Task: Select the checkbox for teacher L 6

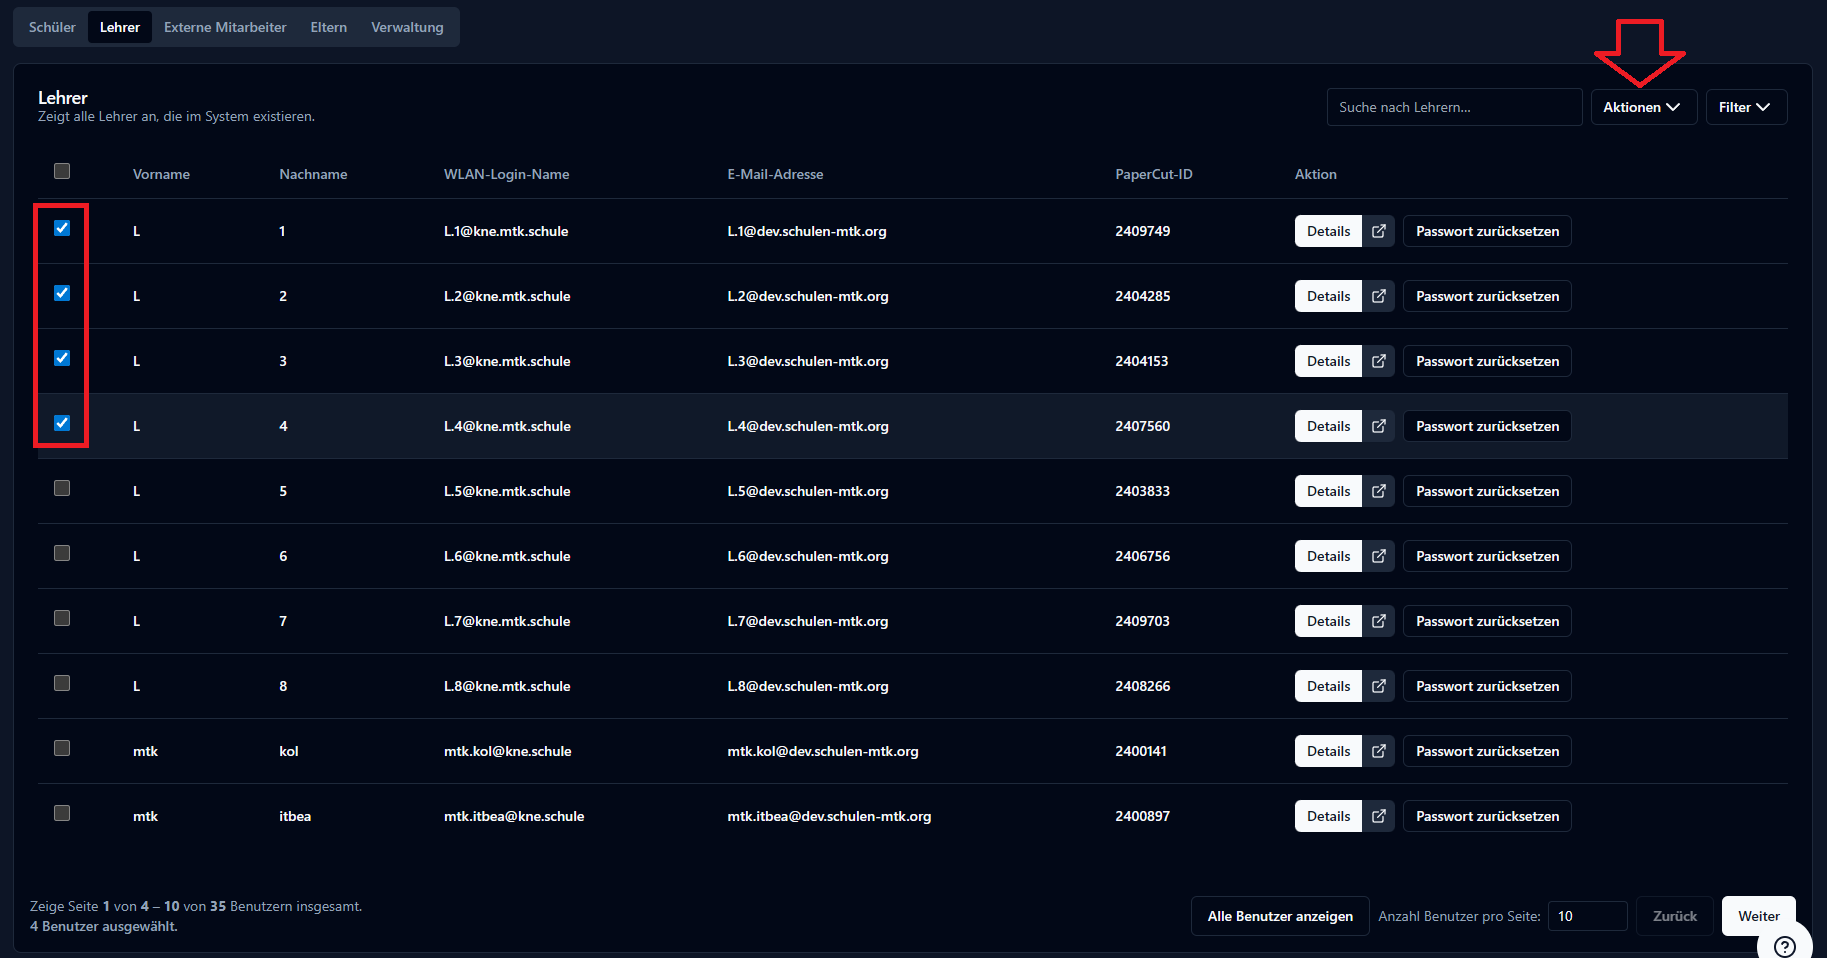Action: pyautogui.click(x=62, y=553)
